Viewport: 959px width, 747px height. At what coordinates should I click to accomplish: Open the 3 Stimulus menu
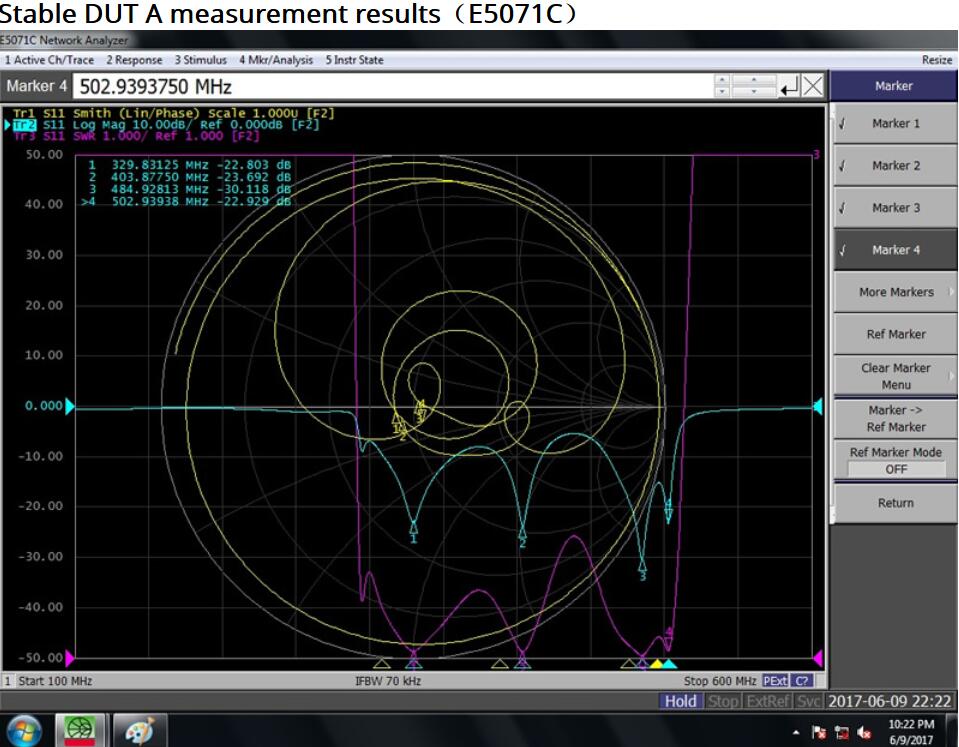point(201,60)
